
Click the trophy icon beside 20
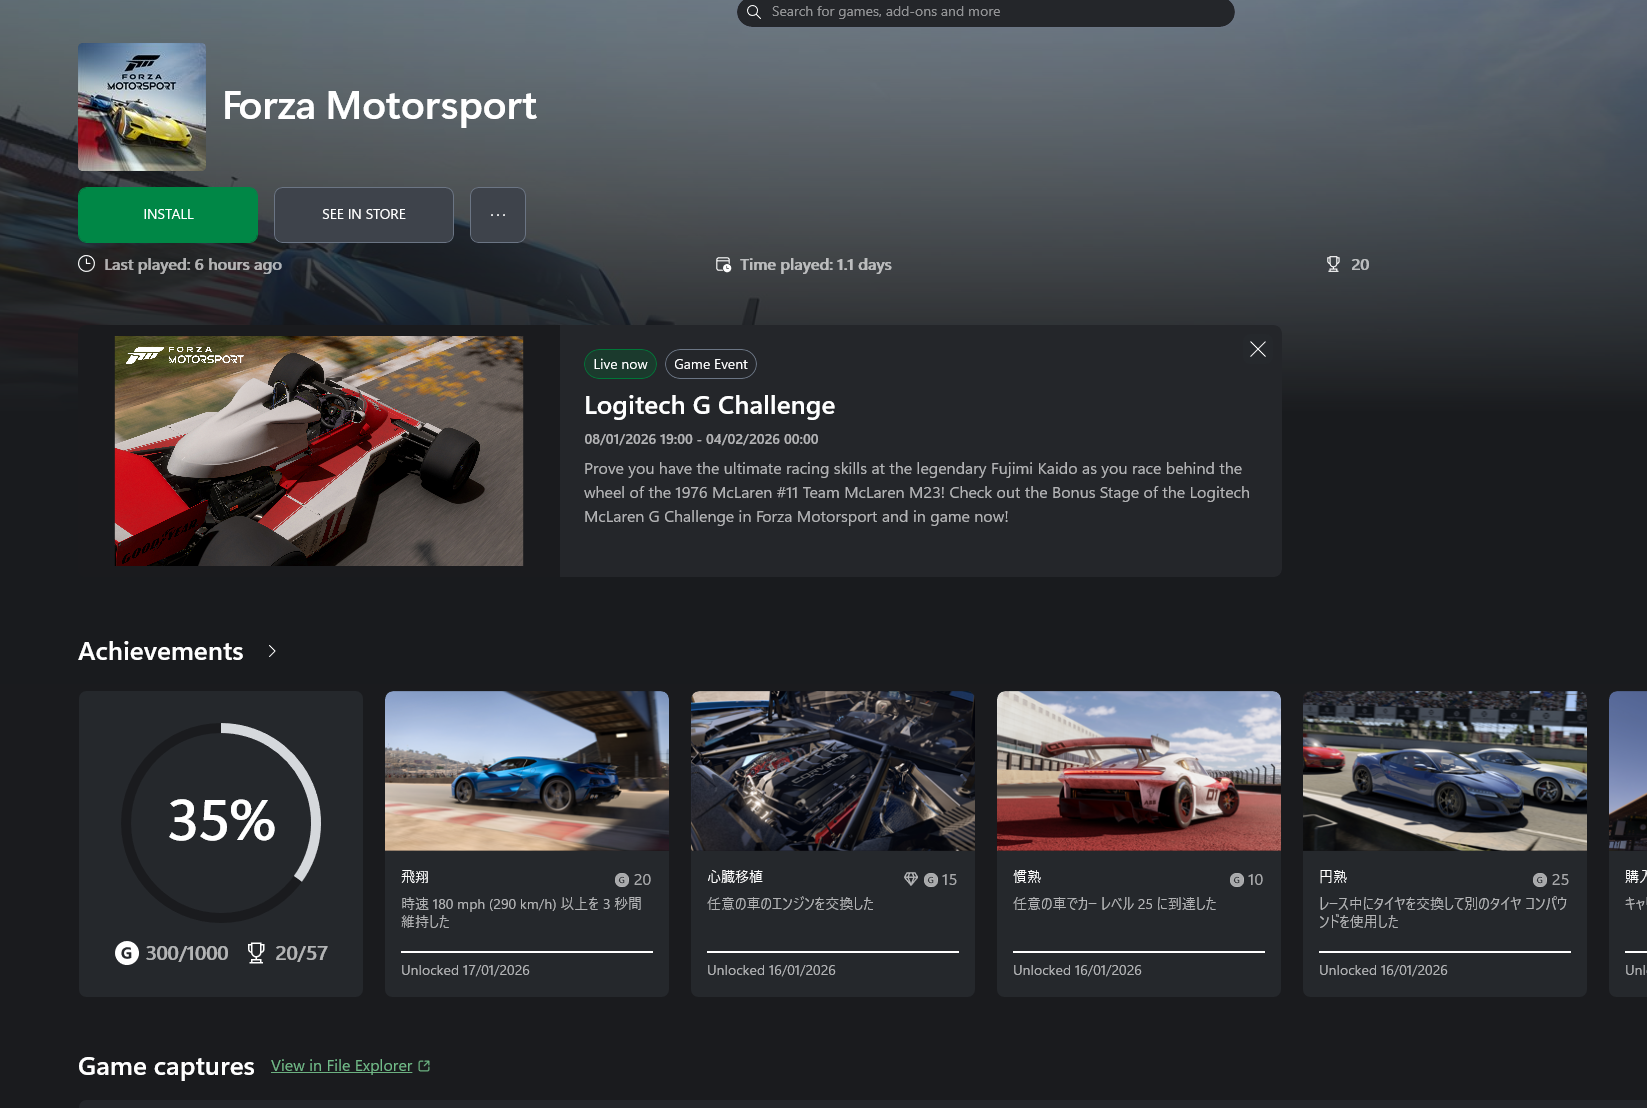(x=1333, y=264)
